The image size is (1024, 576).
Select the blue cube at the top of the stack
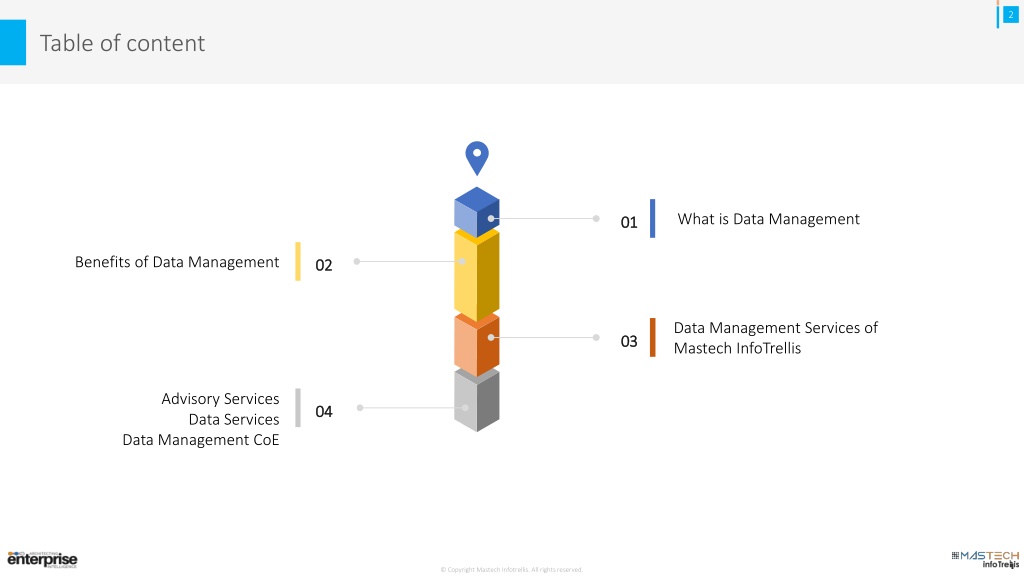click(x=477, y=212)
